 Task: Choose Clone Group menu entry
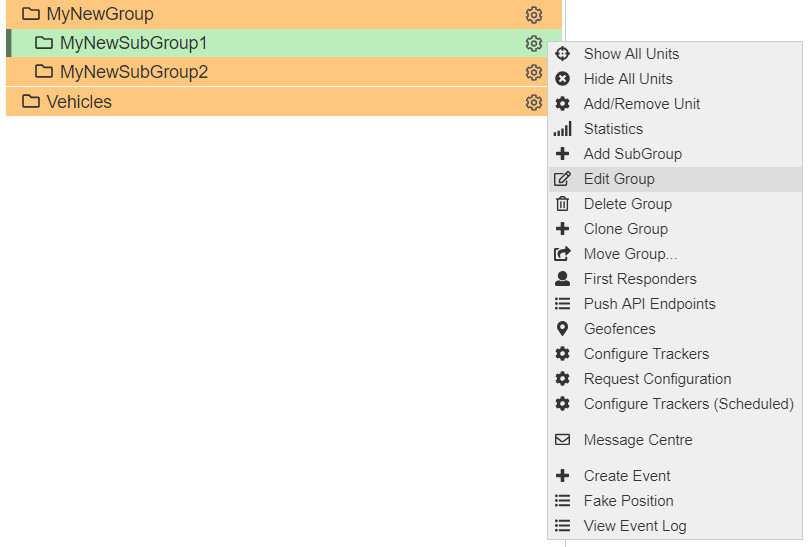click(675, 228)
